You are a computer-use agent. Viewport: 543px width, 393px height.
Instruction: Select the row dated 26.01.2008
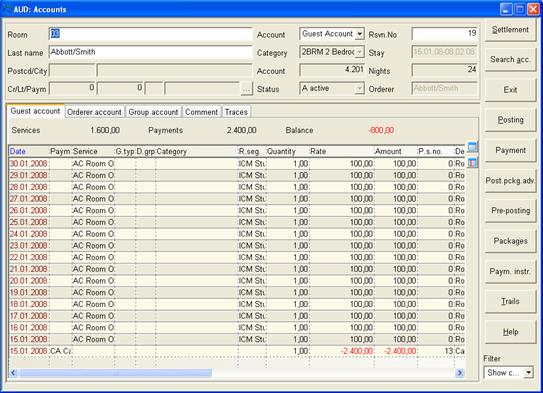[237, 211]
